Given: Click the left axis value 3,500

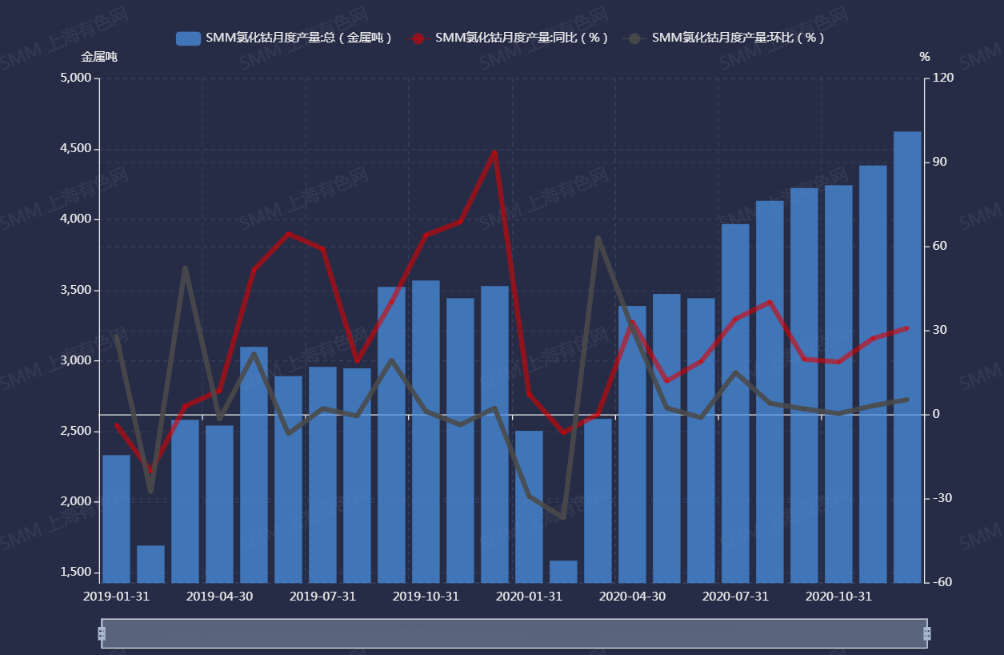Looking at the screenshot, I should click(x=76, y=290).
